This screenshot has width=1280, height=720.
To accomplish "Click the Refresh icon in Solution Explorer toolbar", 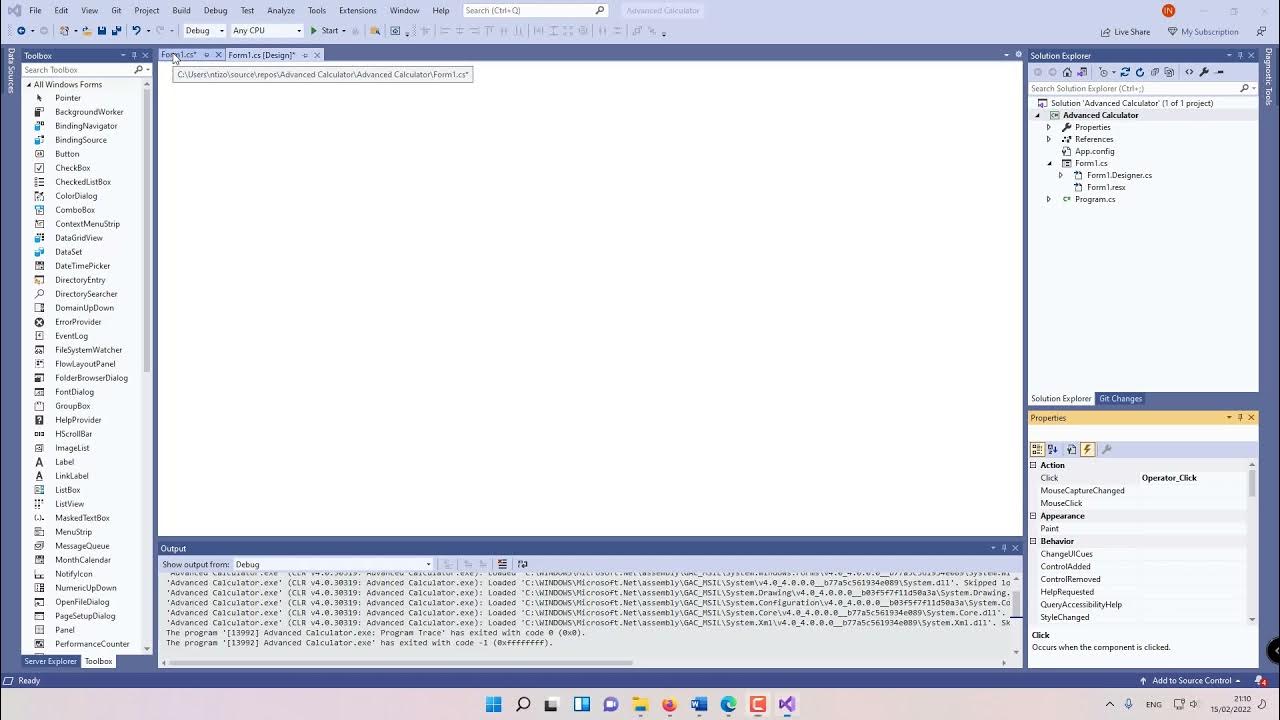I will (1139, 72).
